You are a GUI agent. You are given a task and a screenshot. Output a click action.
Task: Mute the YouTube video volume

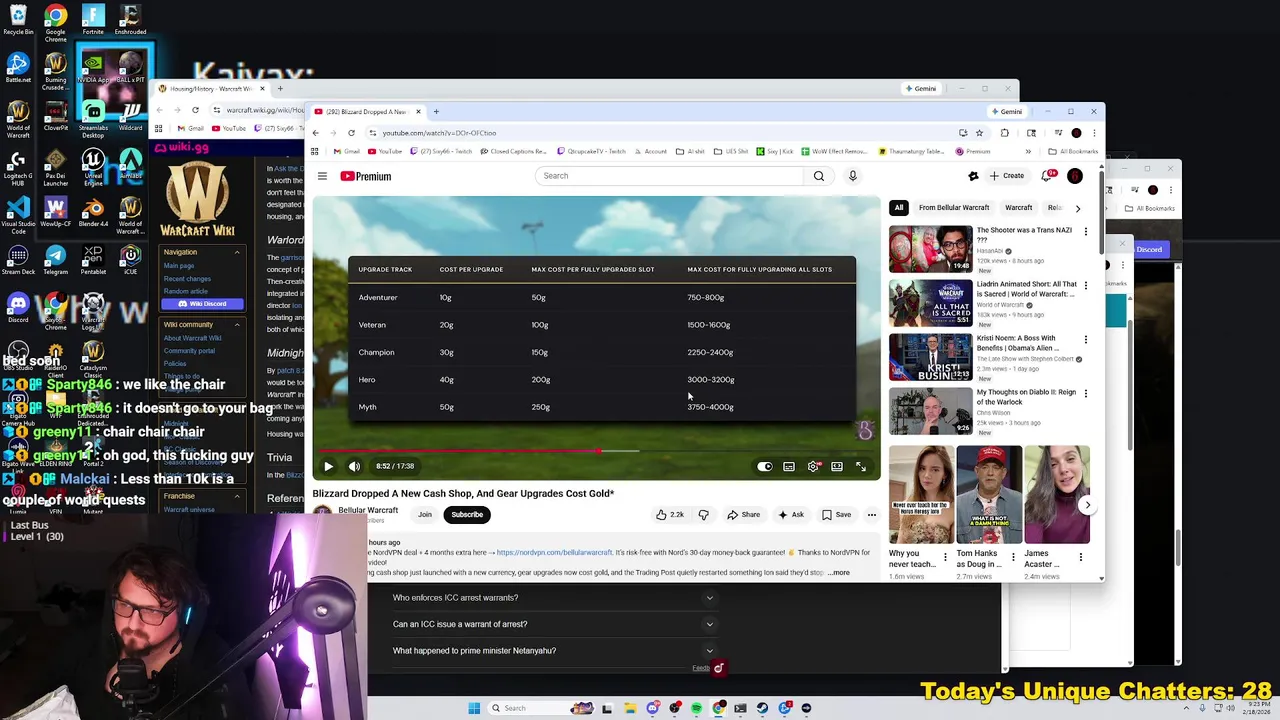click(x=354, y=466)
